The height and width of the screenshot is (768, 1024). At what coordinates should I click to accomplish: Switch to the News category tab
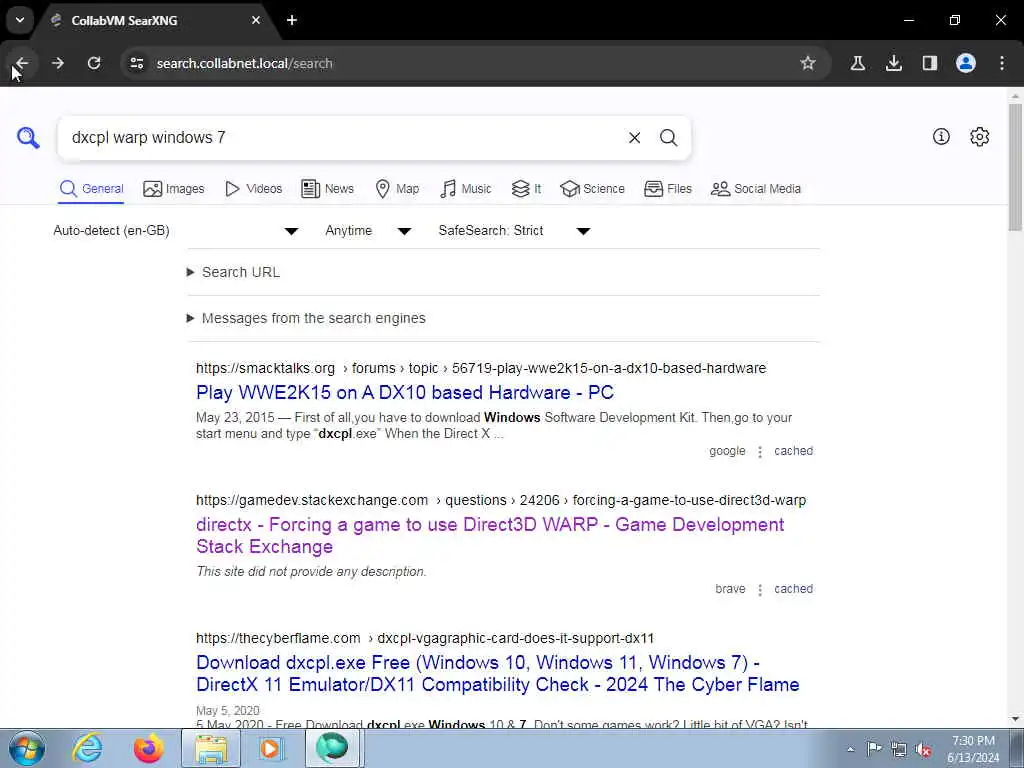click(327, 189)
